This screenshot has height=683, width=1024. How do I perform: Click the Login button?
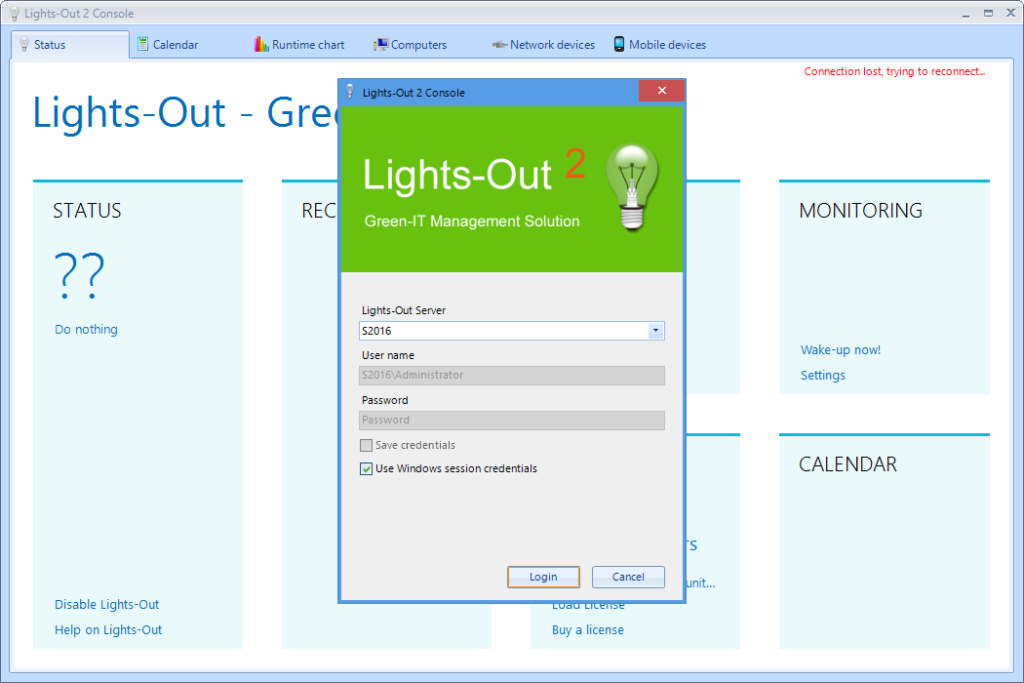click(x=543, y=576)
